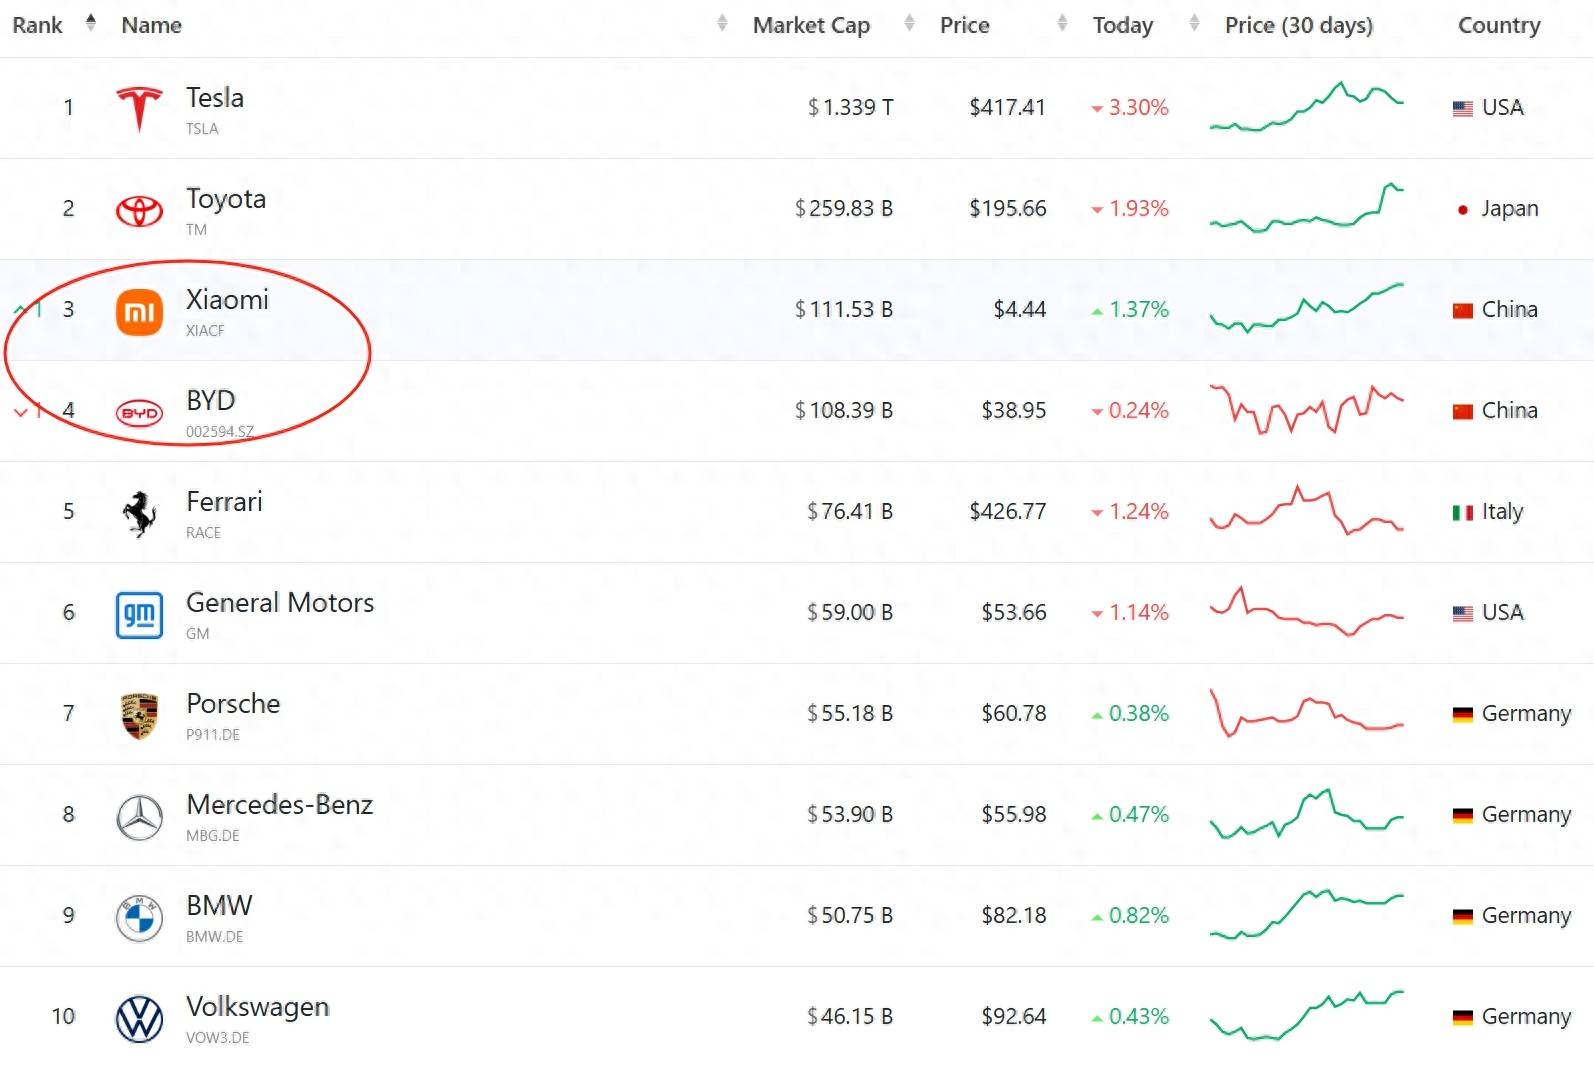Click the Market Cap column header
1594x1065 pixels.
(811, 25)
